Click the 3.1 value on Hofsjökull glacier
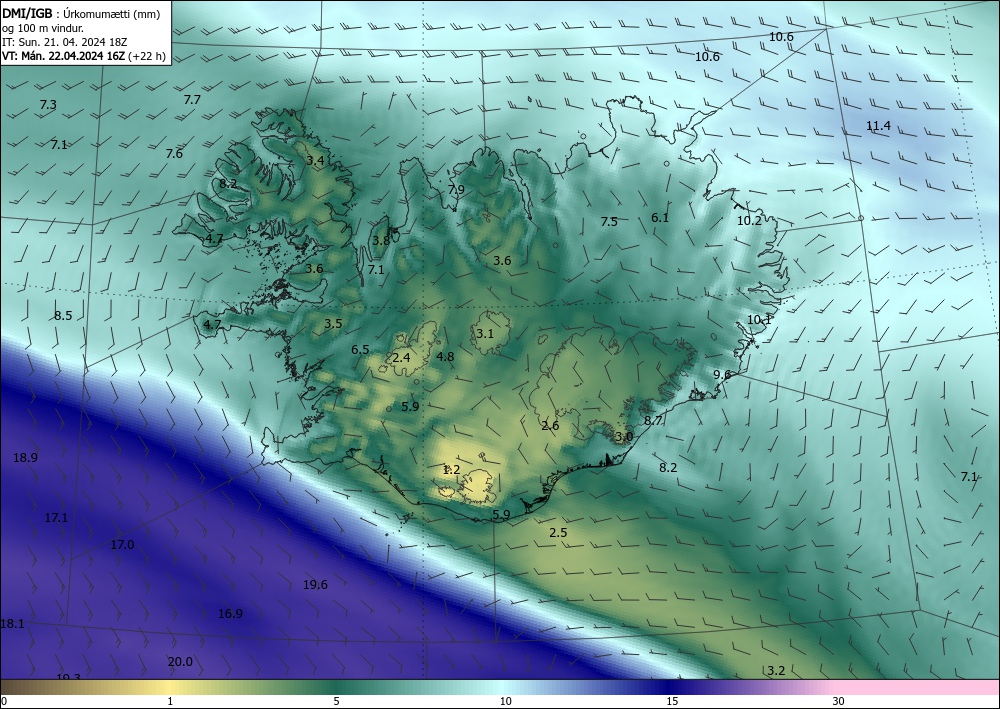 485,333
